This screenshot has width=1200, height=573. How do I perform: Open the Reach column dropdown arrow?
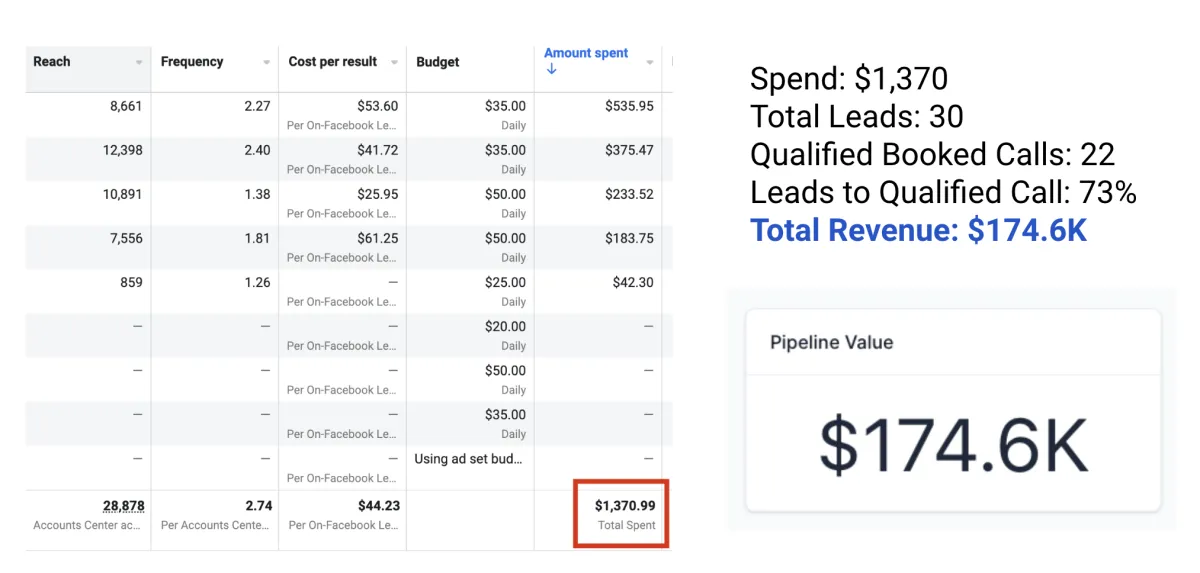(139, 62)
